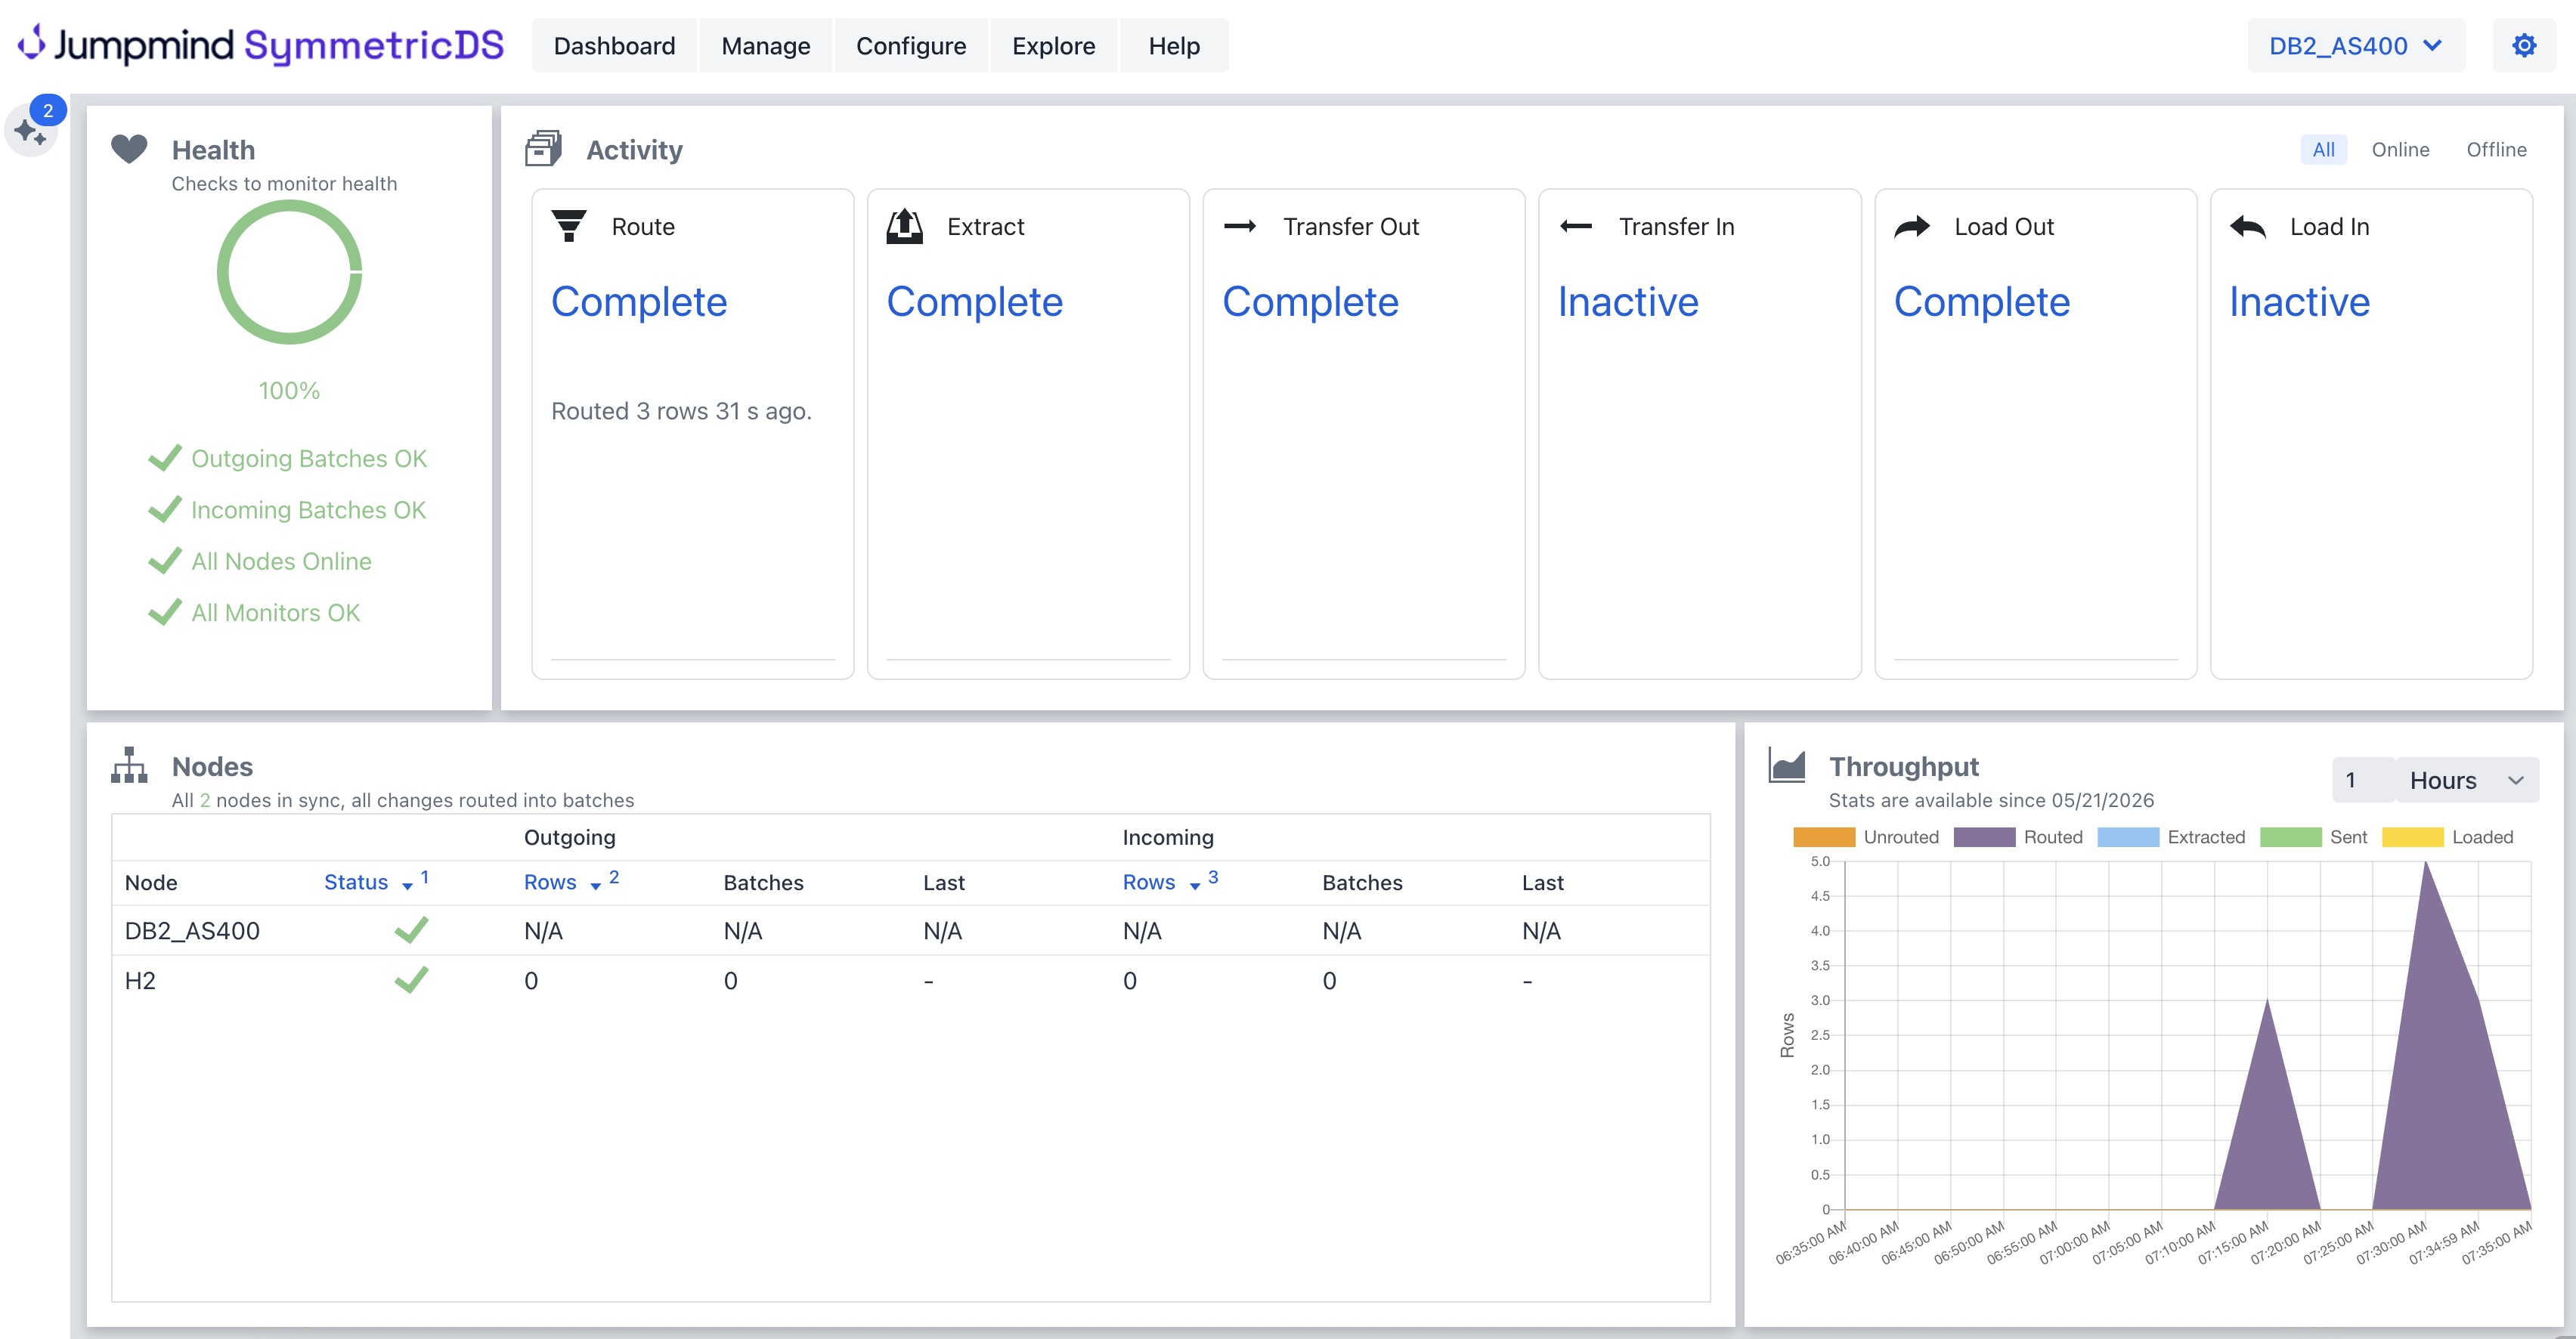This screenshot has width=2576, height=1339.
Task: Click the Throughput area chart icon
Action: [x=1787, y=765]
